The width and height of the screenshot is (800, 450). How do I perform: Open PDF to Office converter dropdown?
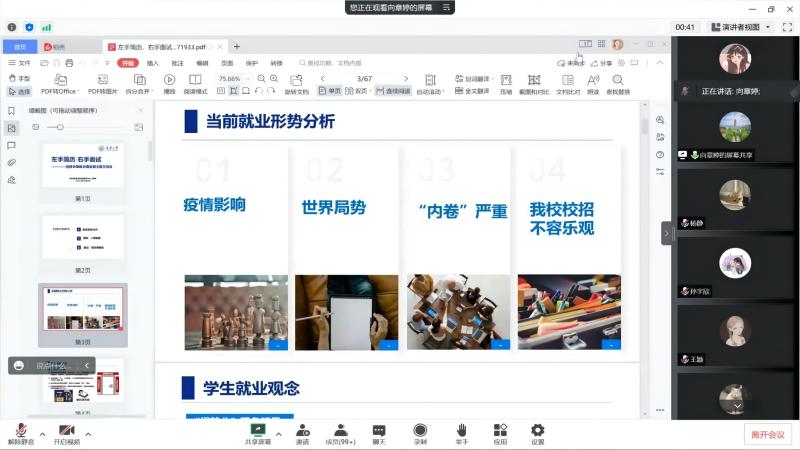[x=60, y=84]
